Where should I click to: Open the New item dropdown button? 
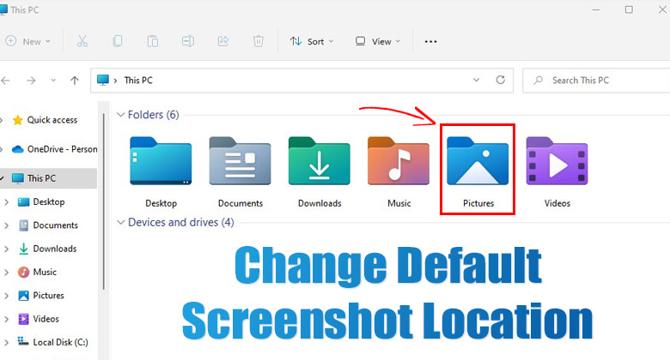coord(28,41)
